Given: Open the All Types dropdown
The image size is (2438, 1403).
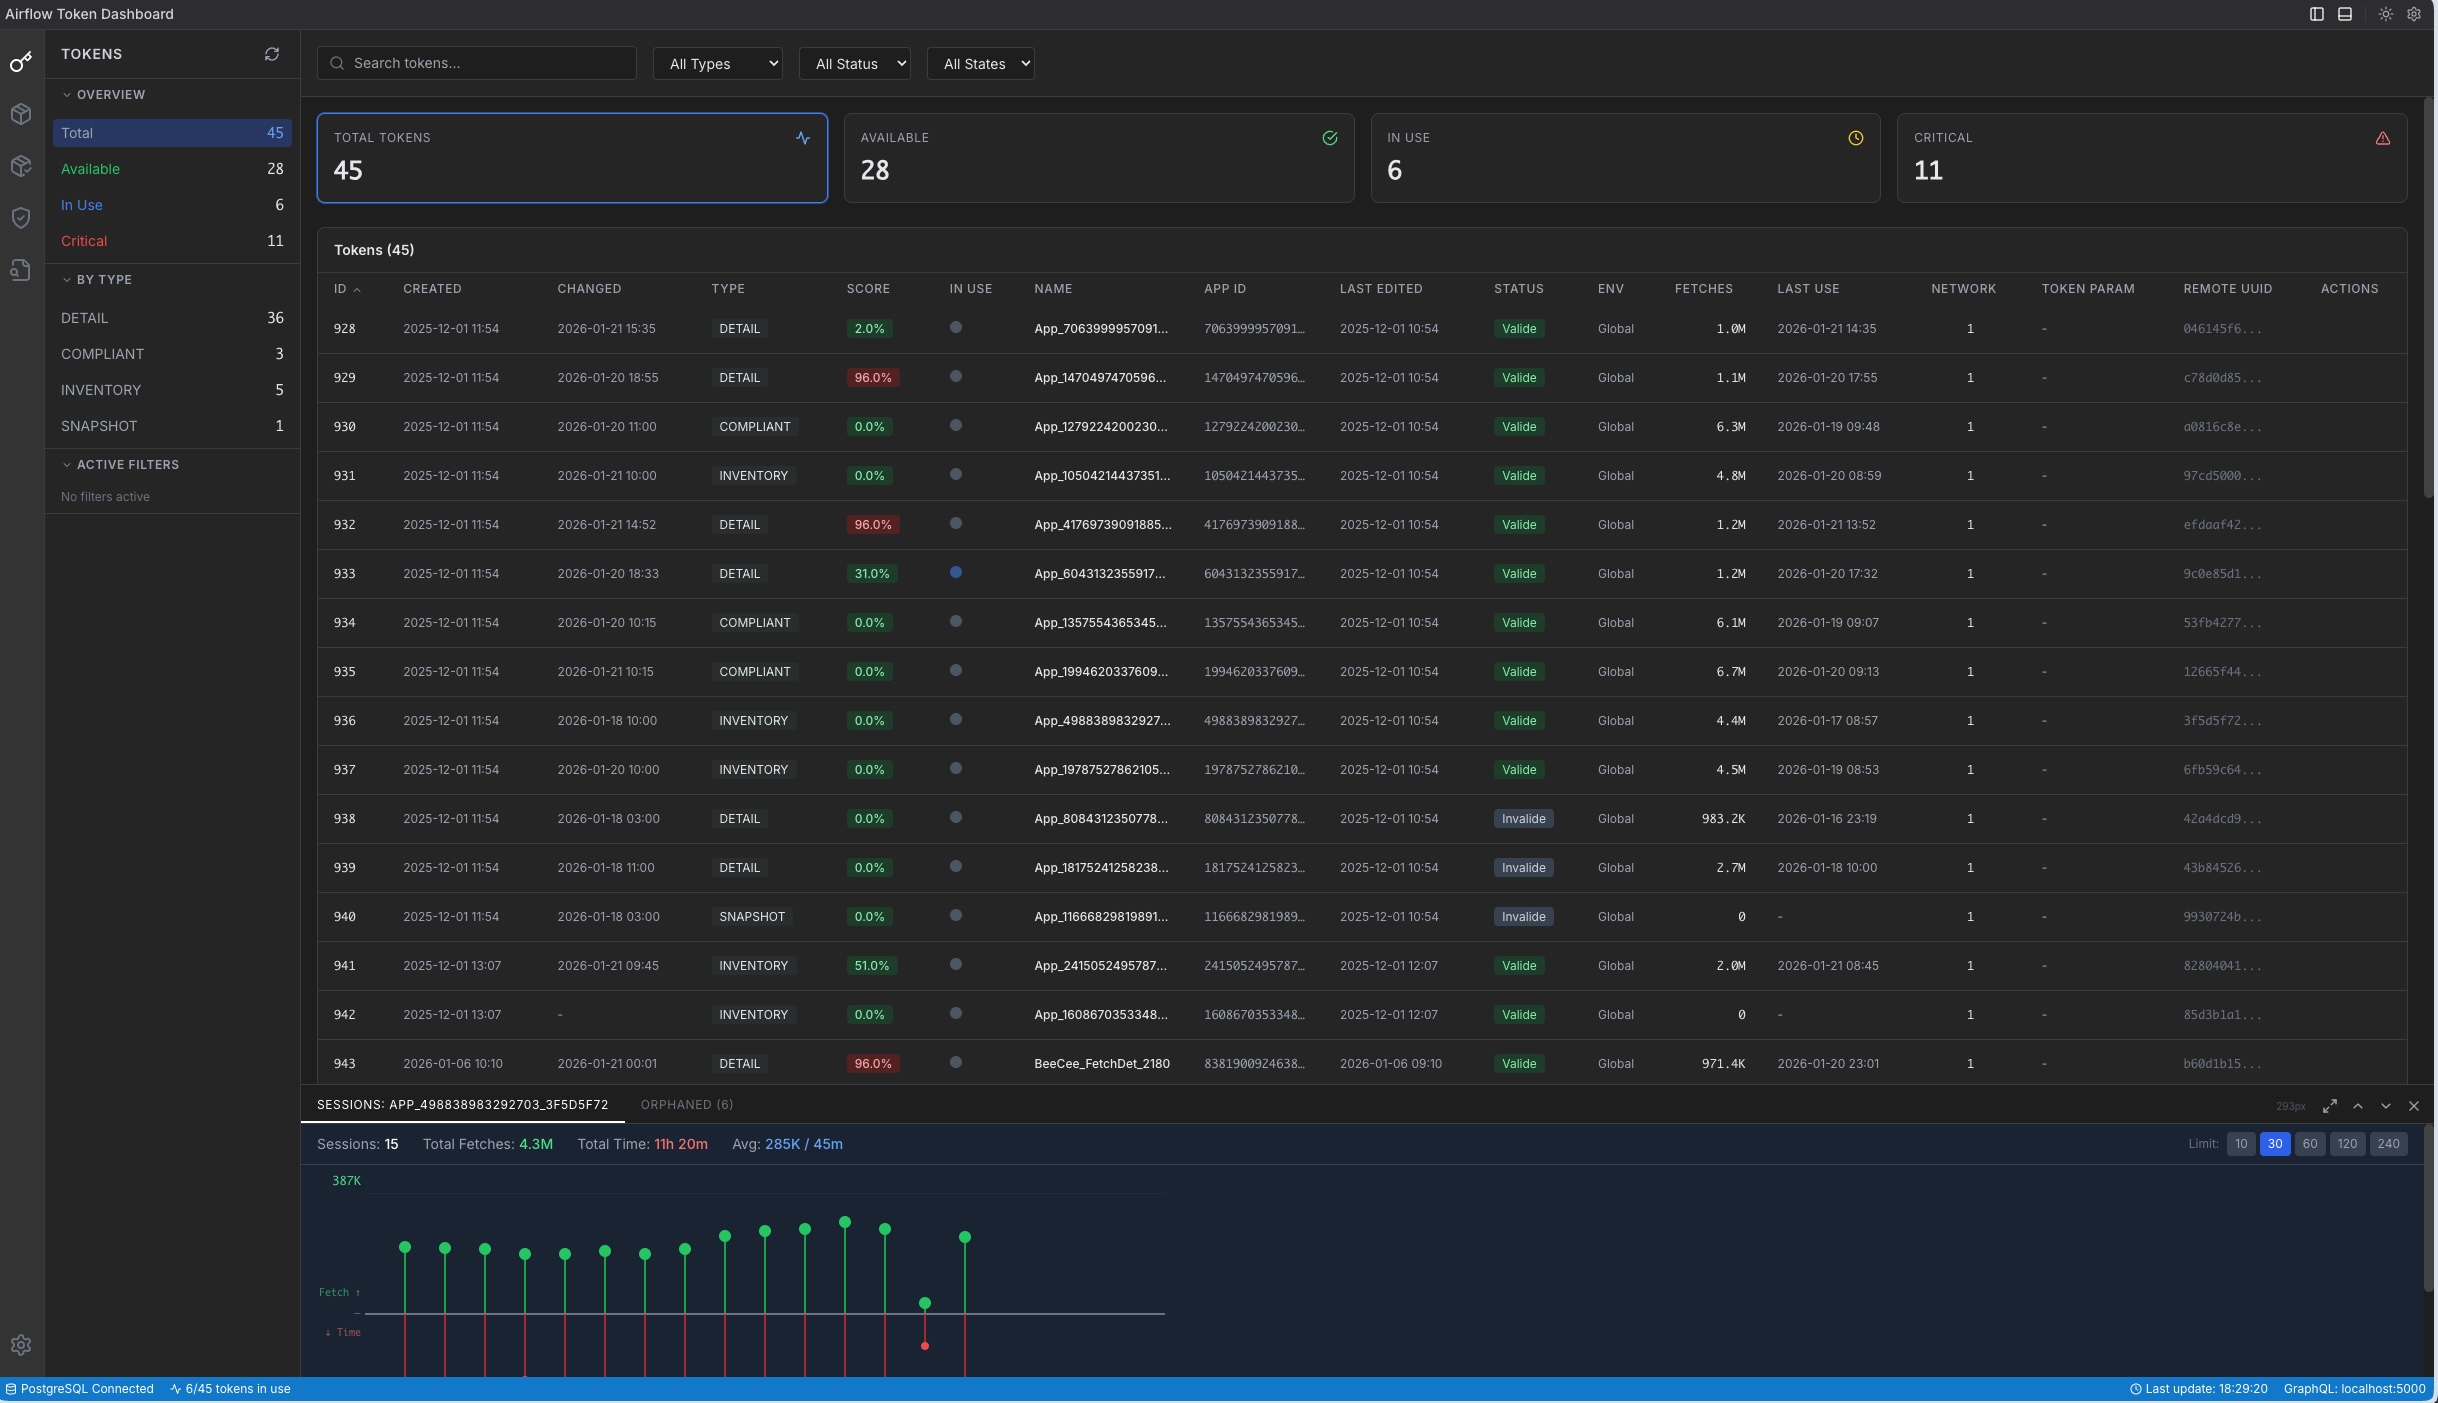Looking at the screenshot, I should (717, 64).
